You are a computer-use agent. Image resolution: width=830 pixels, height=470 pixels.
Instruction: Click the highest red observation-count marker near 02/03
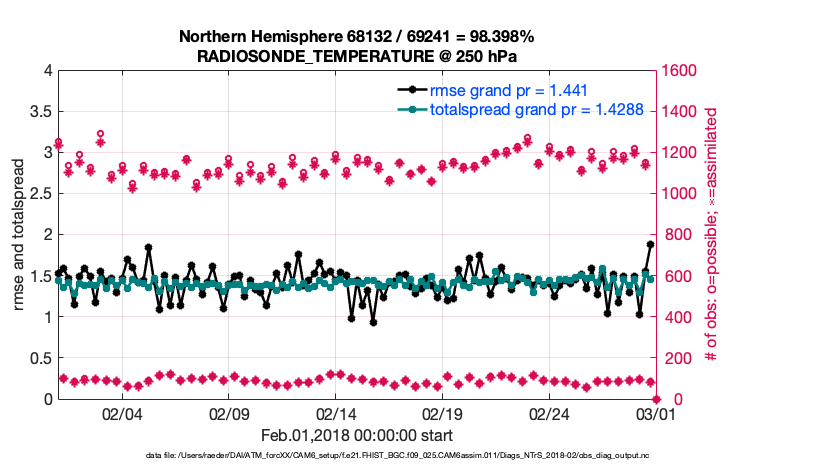(101, 134)
